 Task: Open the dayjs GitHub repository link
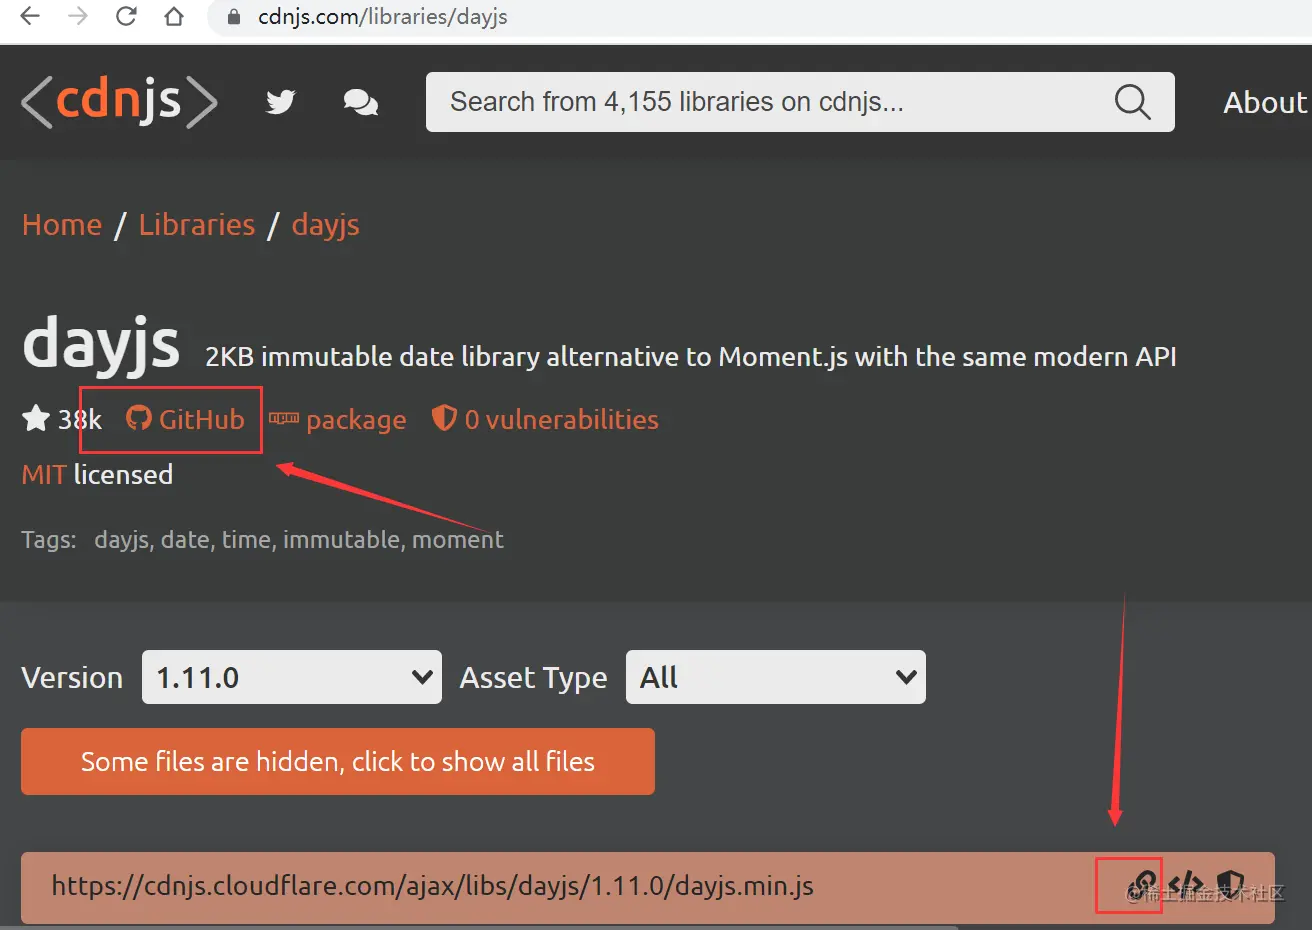click(185, 419)
